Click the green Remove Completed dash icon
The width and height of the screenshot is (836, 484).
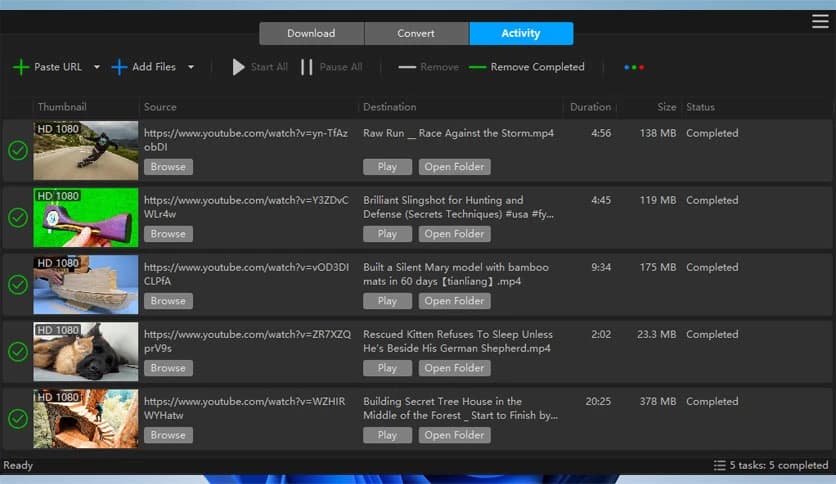[477, 67]
